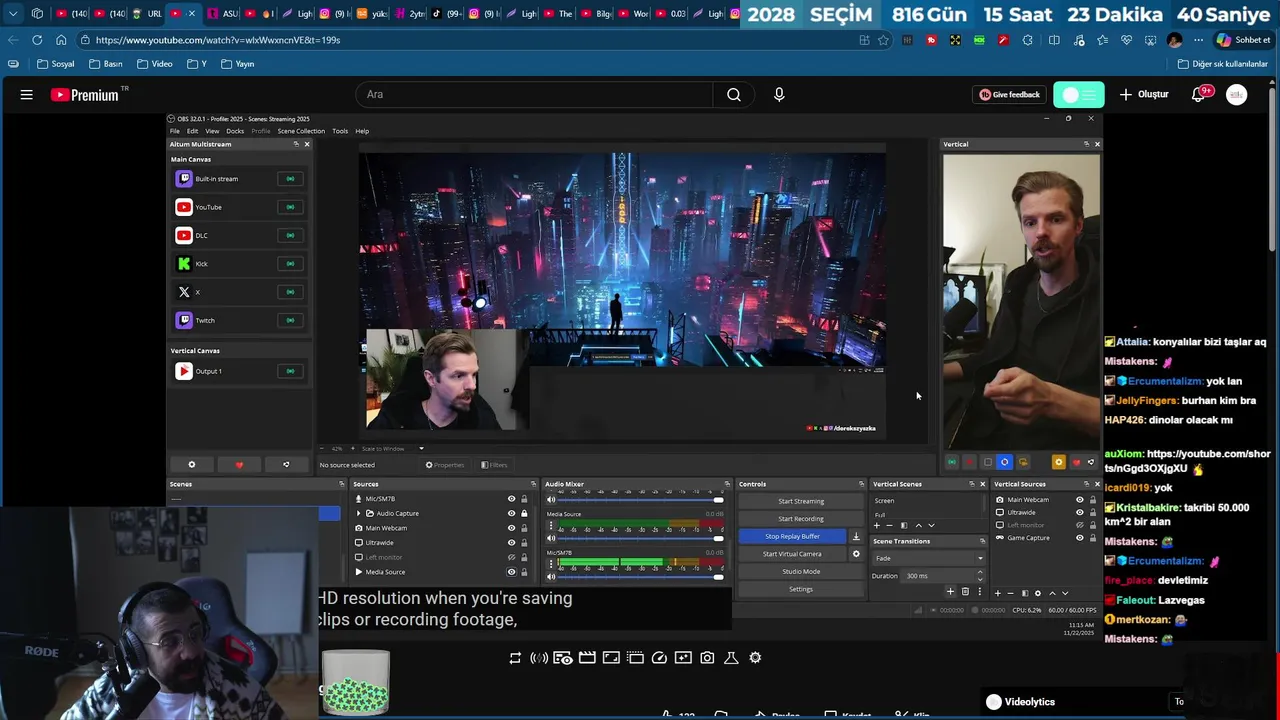The image size is (1280, 720).
Task: Adjust the Mic/SM7B volume slider at bottom
Action: [x=640, y=577]
